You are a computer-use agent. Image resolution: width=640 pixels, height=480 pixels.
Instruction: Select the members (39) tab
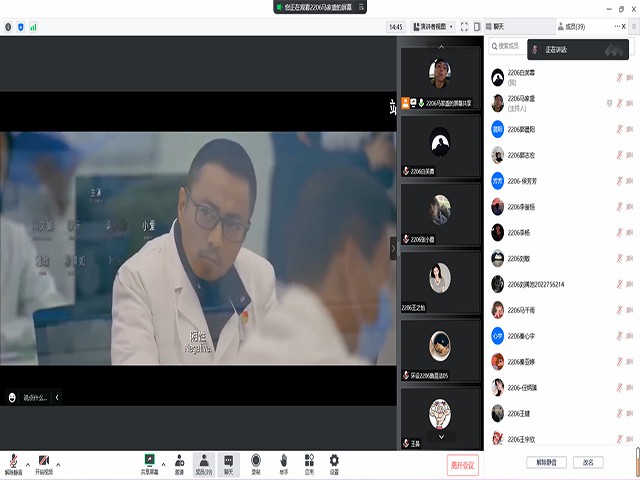(x=571, y=27)
